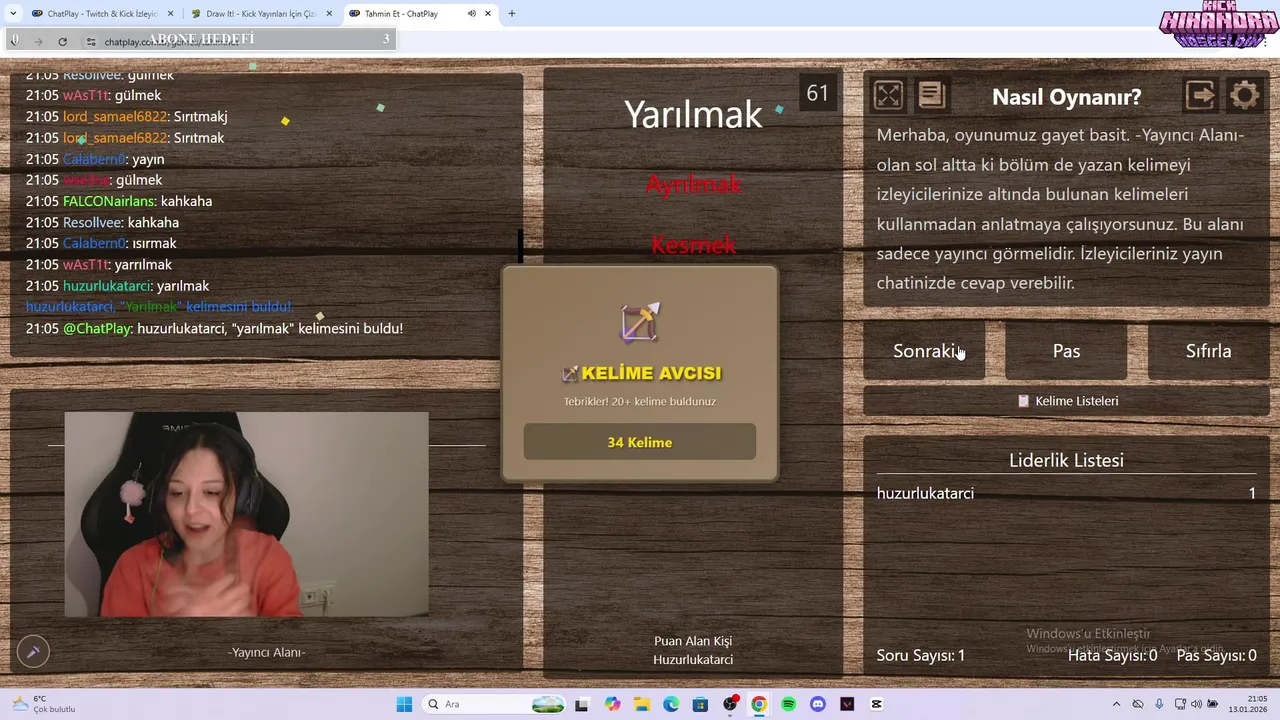Open OBS Studio from taskbar

730,704
